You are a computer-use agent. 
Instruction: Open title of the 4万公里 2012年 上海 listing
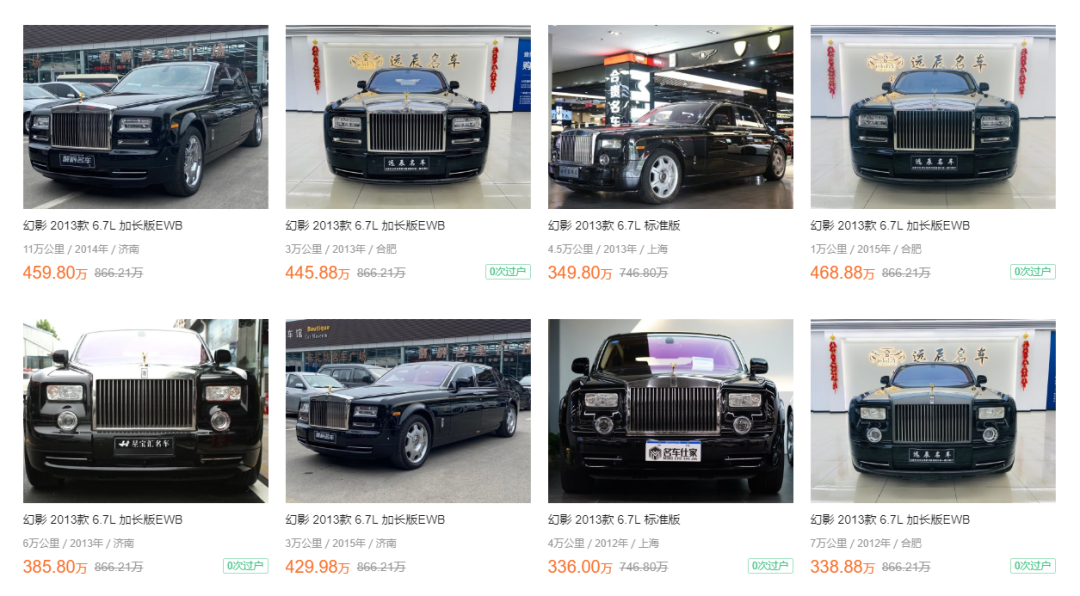[x=614, y=520]
